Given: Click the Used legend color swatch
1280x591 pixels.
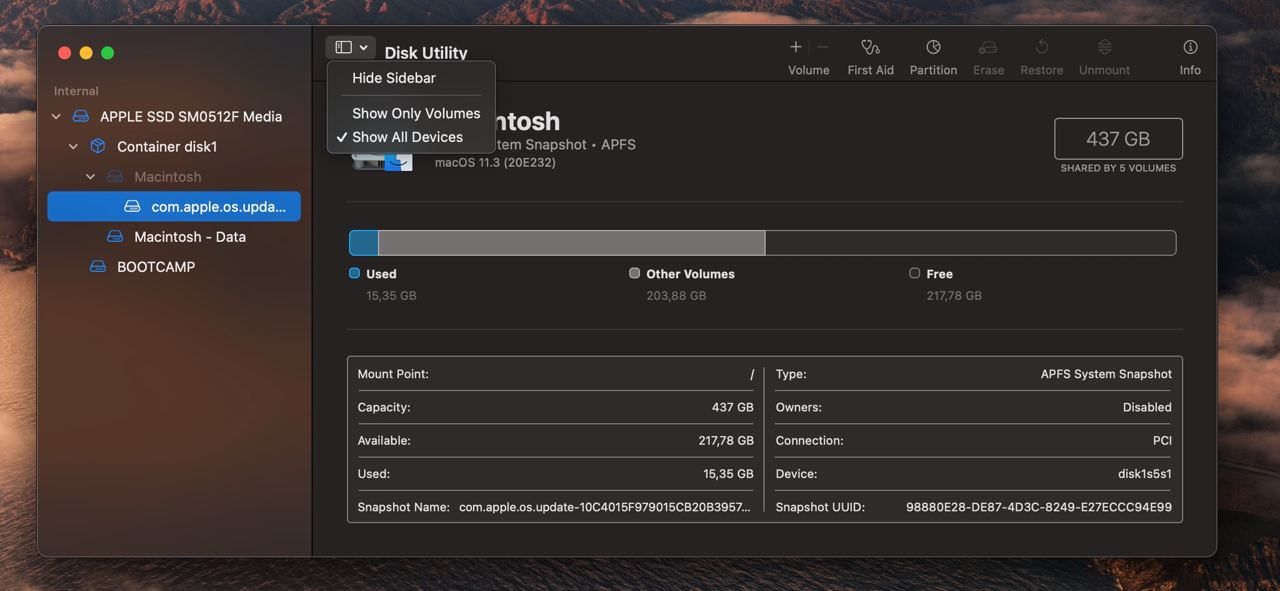Looking at the screenshot, I should [x=354, y=273].
